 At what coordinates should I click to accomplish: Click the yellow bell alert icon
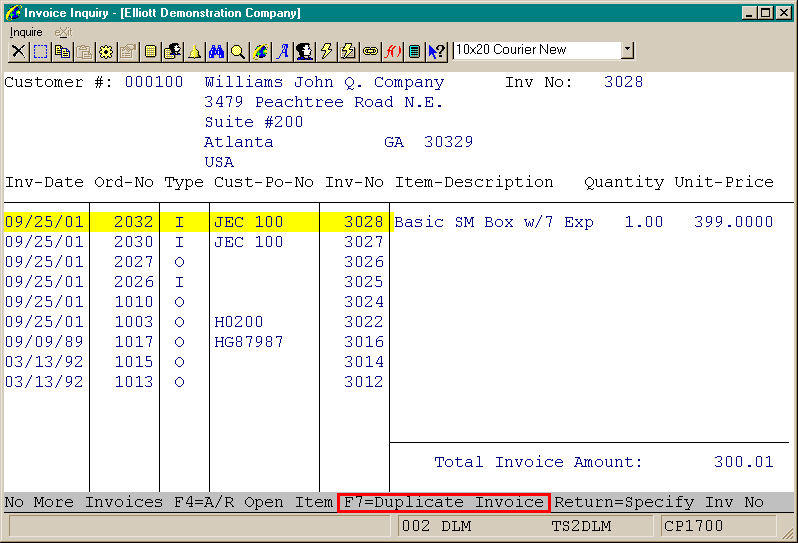click(x=194, y=51)
